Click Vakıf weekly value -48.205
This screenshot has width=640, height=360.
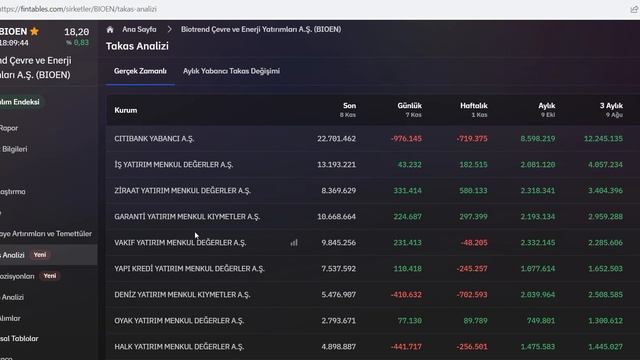474,243
